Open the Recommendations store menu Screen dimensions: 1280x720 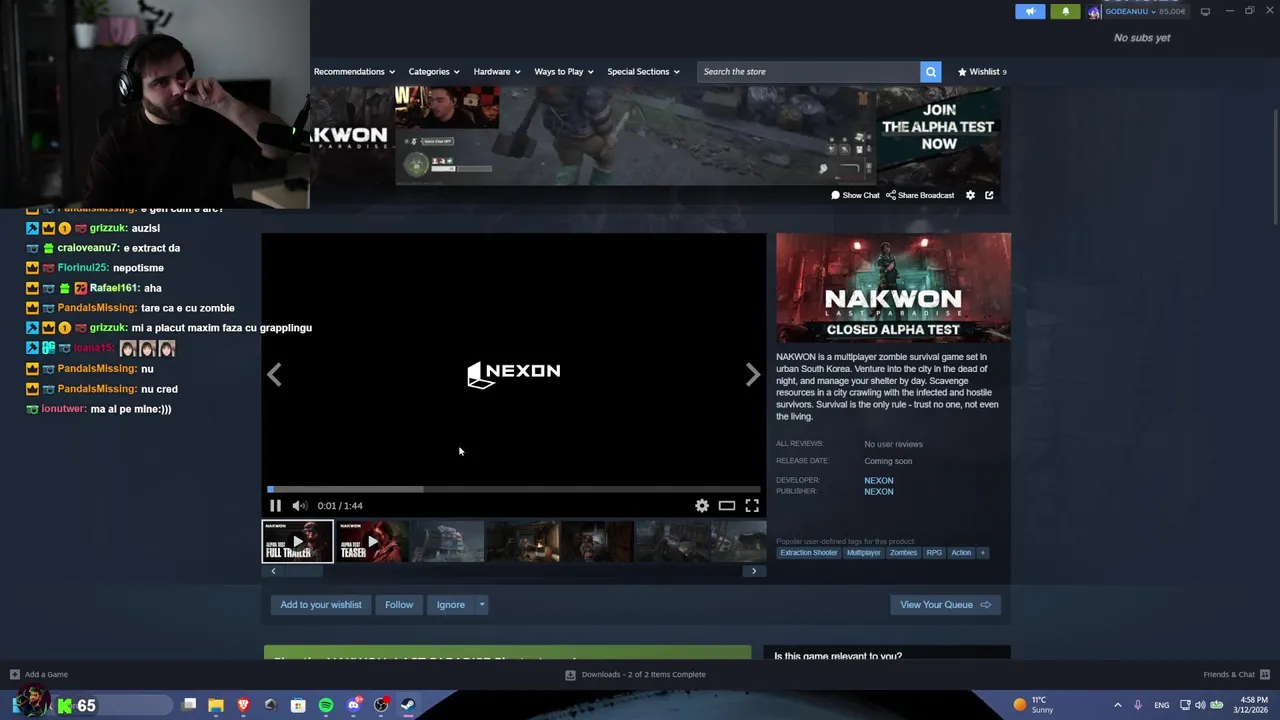click(354, 72)
